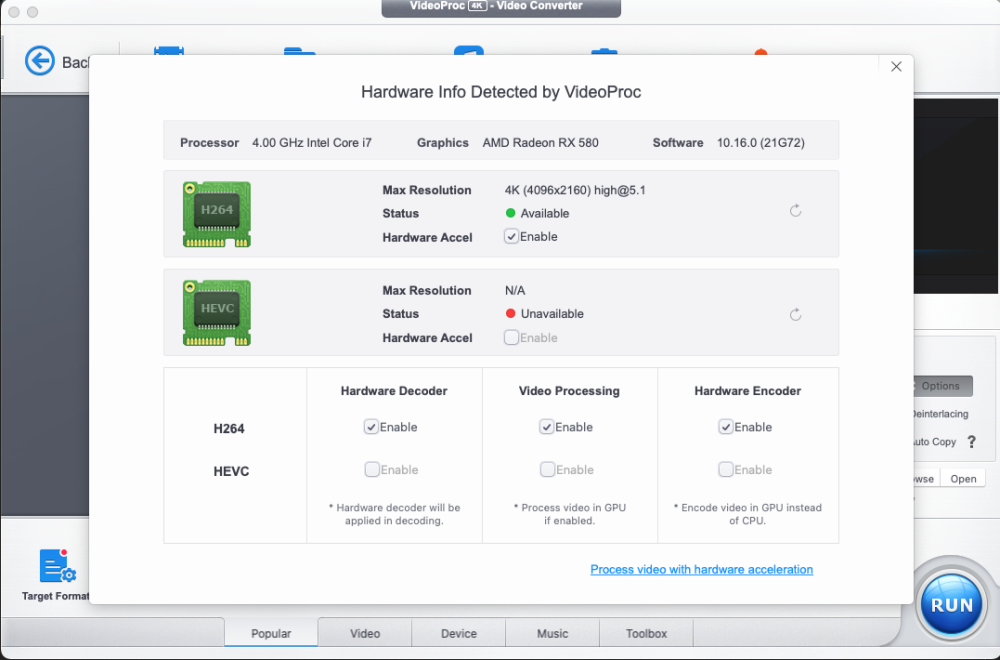Click the H264 chip icon
Viewport: 1000px width, 660px height.
(x=217, y=214)
